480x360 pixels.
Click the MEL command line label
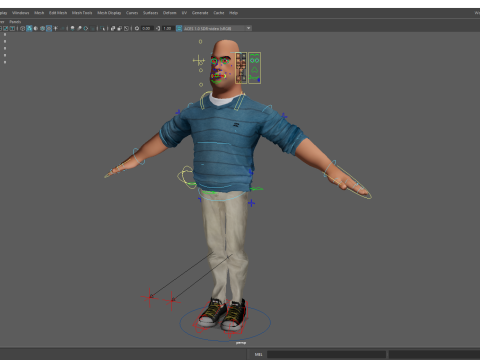coord(259,354)
